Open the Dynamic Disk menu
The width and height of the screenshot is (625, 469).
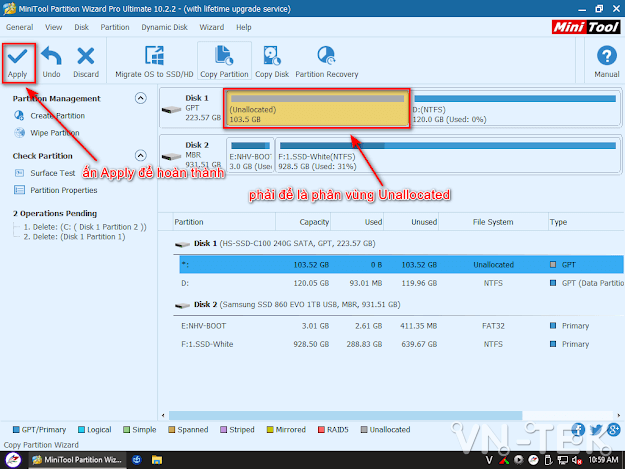(x=164, y=27)
